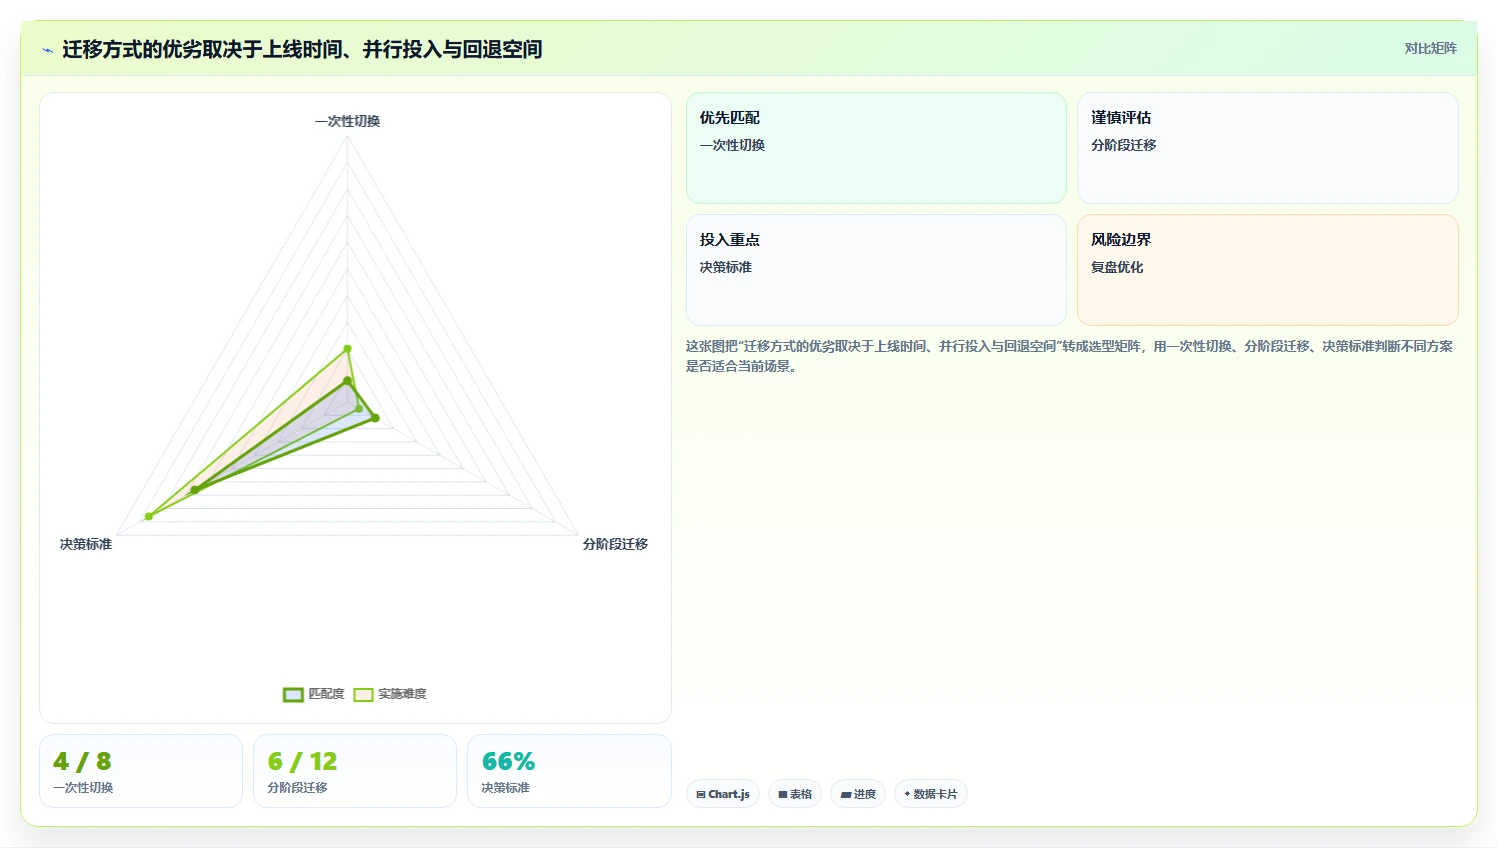Open the 风险边界 card
The image size is (1498, 848).
pos(1267,270)
